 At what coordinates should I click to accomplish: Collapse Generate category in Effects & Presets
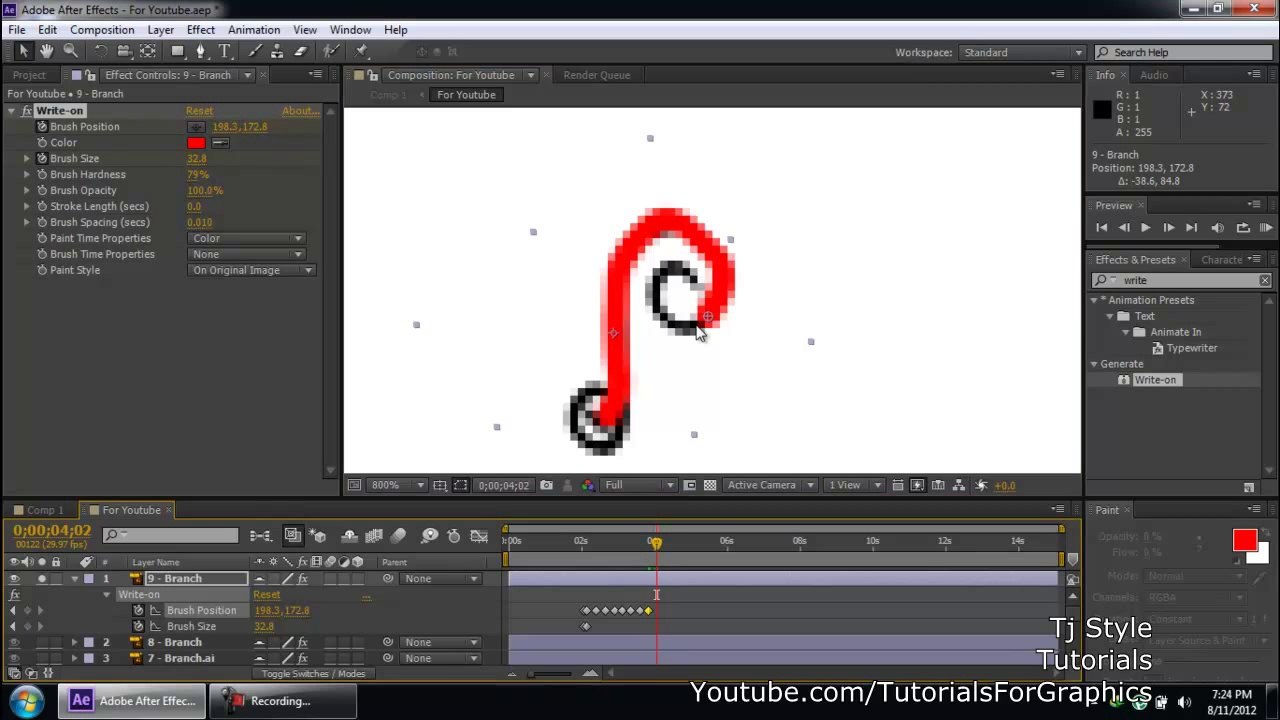(1094, 364)
